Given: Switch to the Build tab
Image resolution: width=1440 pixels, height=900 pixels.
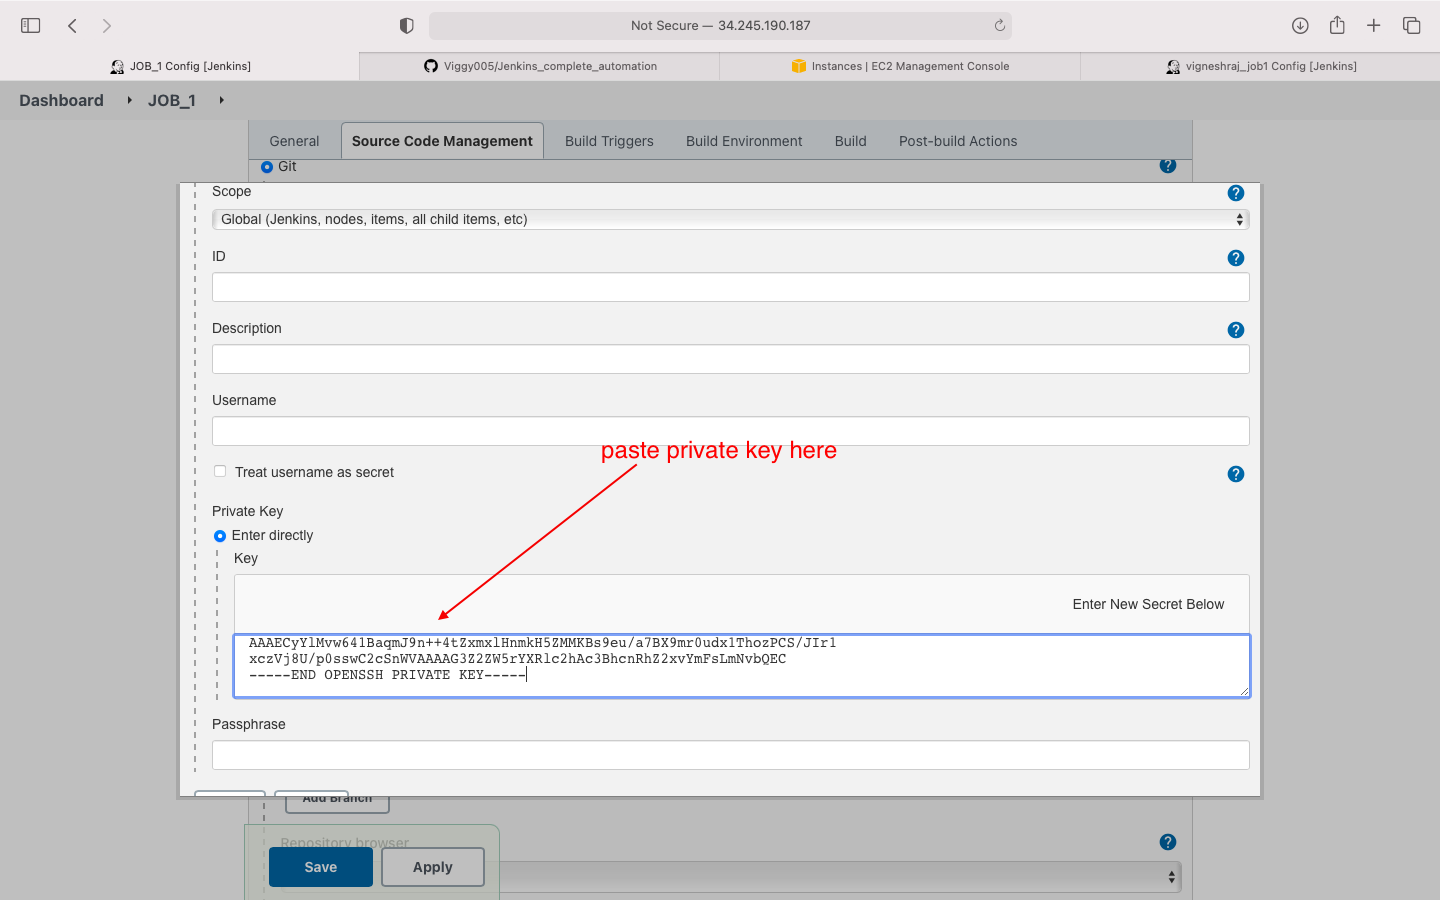Looking at the screenshot, I should (851, 141).
